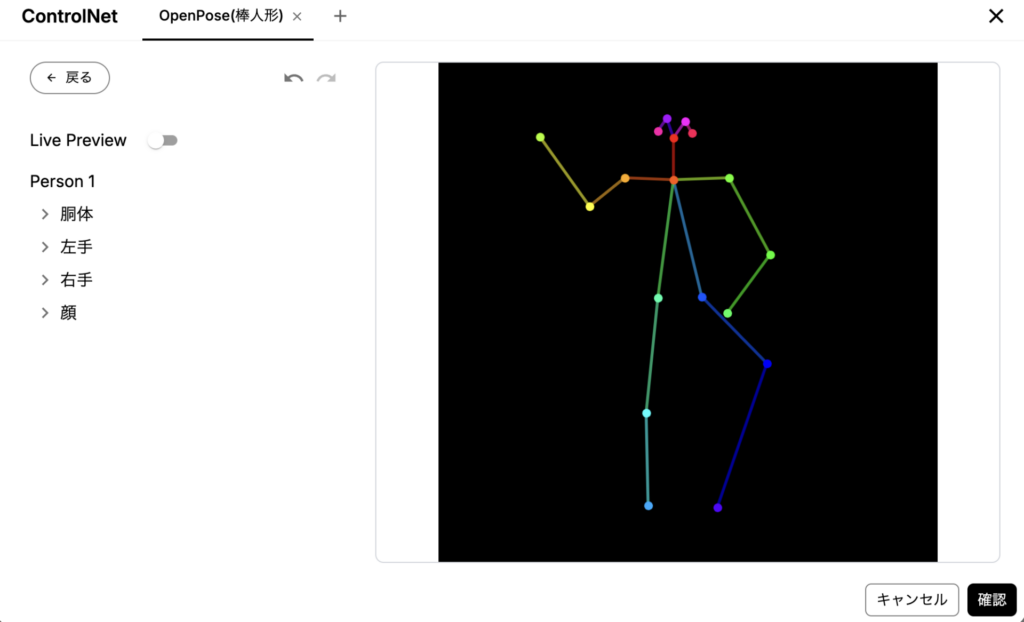Viewport: 1024px width, 622px height.
Task: Confirm with the 確認 button
Action: [991, 600]
